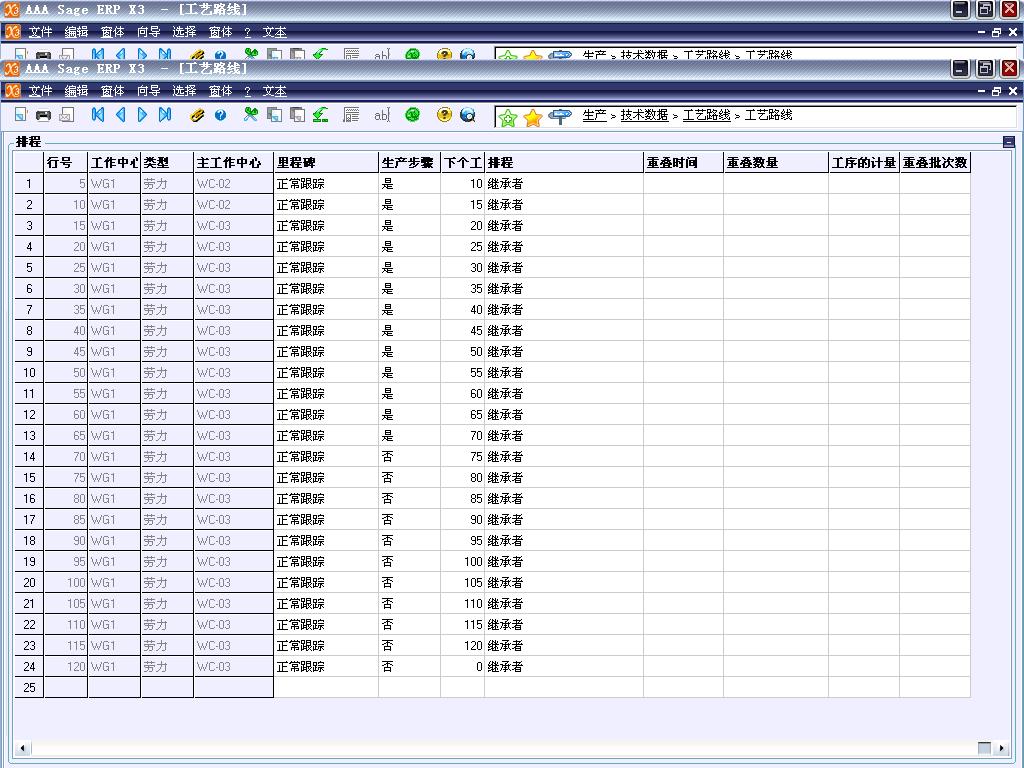Open the 编辑 menu in the front window
Screen dimensions: 1024x768
76,91
